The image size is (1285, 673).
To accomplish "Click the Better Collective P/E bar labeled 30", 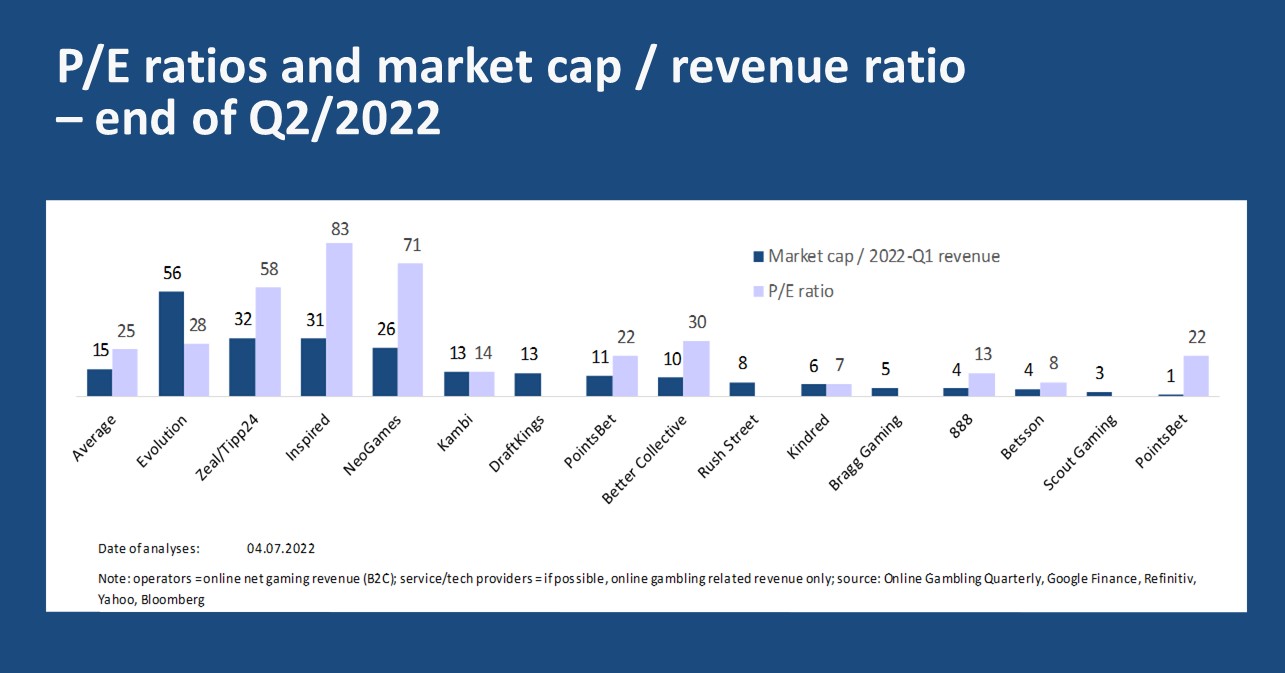I will pos(697,369).
